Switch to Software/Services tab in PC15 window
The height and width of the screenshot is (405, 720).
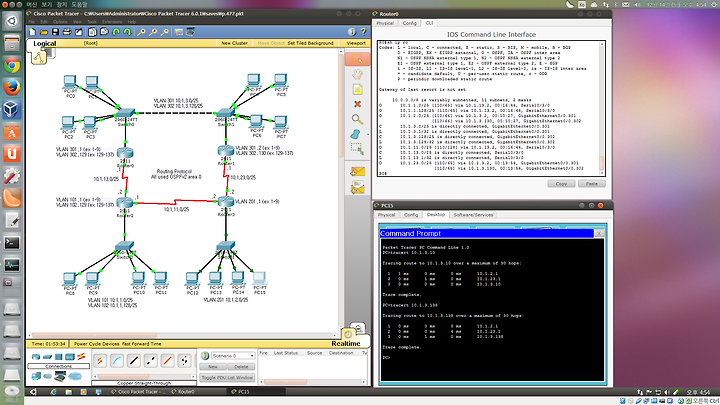[473, 214]
